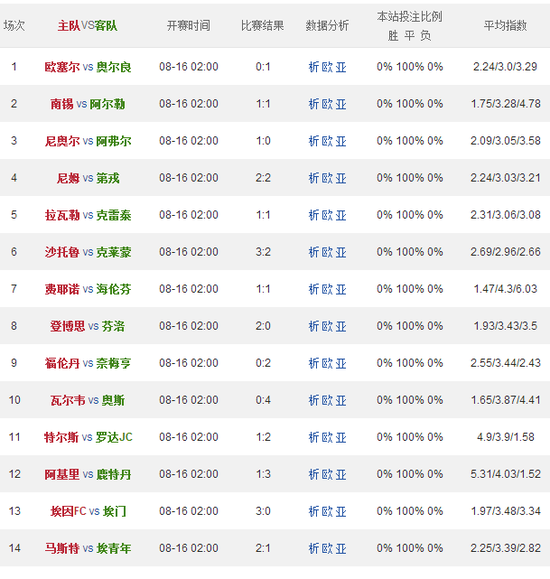
Task: Click the 数据分析 column header
Action: (x=327, y=25)
